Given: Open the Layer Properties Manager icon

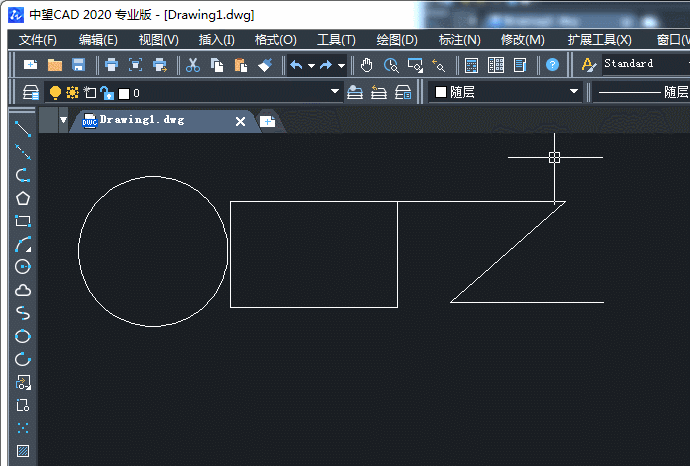Looking at the screenshot, I should pos(31,93).
